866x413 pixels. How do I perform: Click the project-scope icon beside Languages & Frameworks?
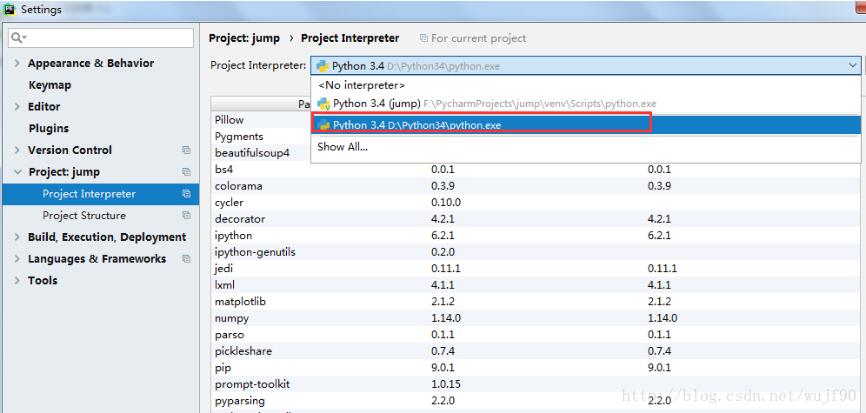[186, 259]
